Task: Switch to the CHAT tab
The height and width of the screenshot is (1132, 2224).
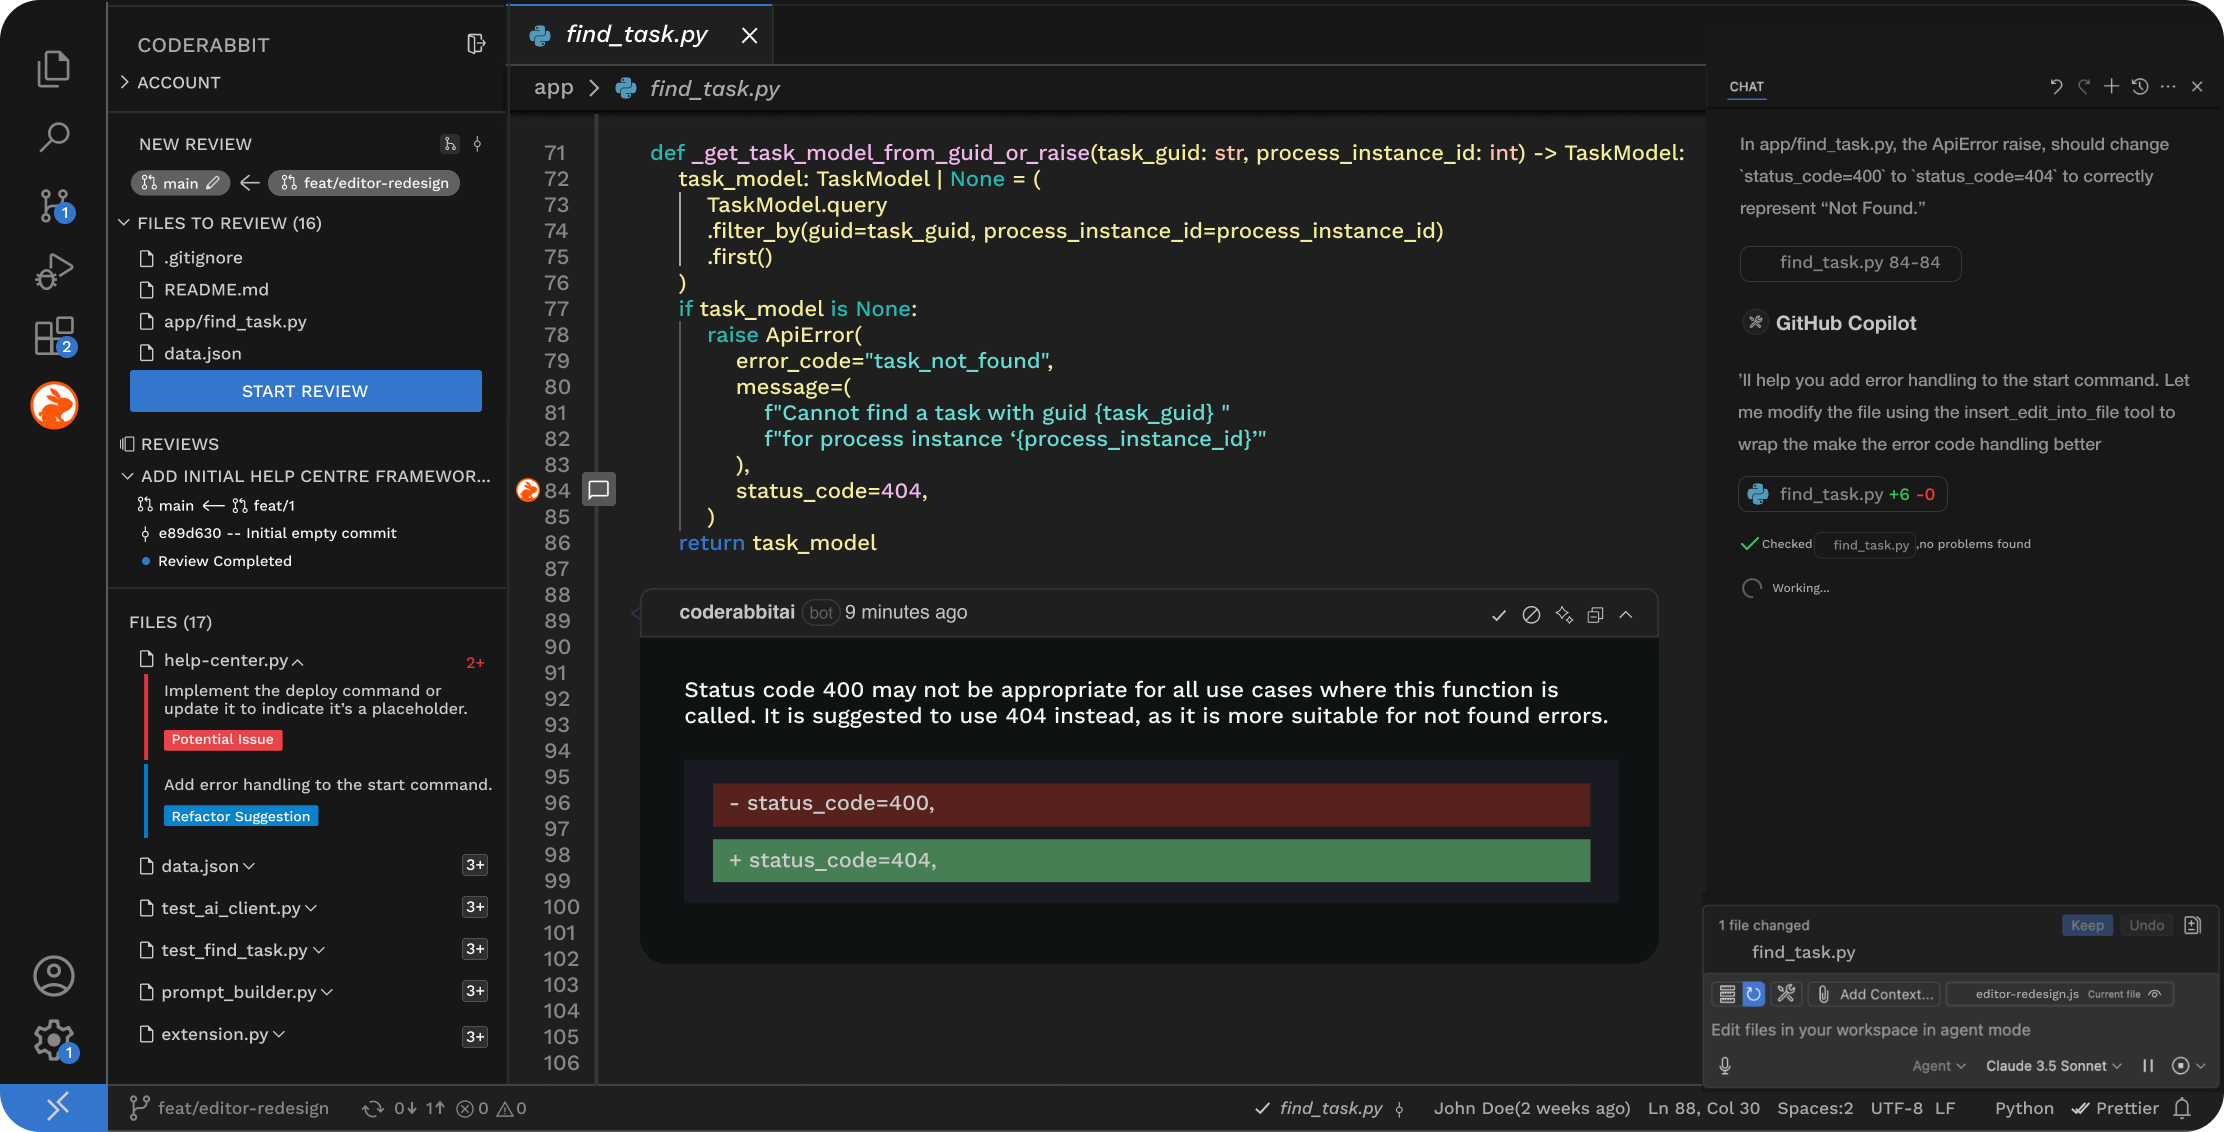Action: click(x=1745, y=87)
